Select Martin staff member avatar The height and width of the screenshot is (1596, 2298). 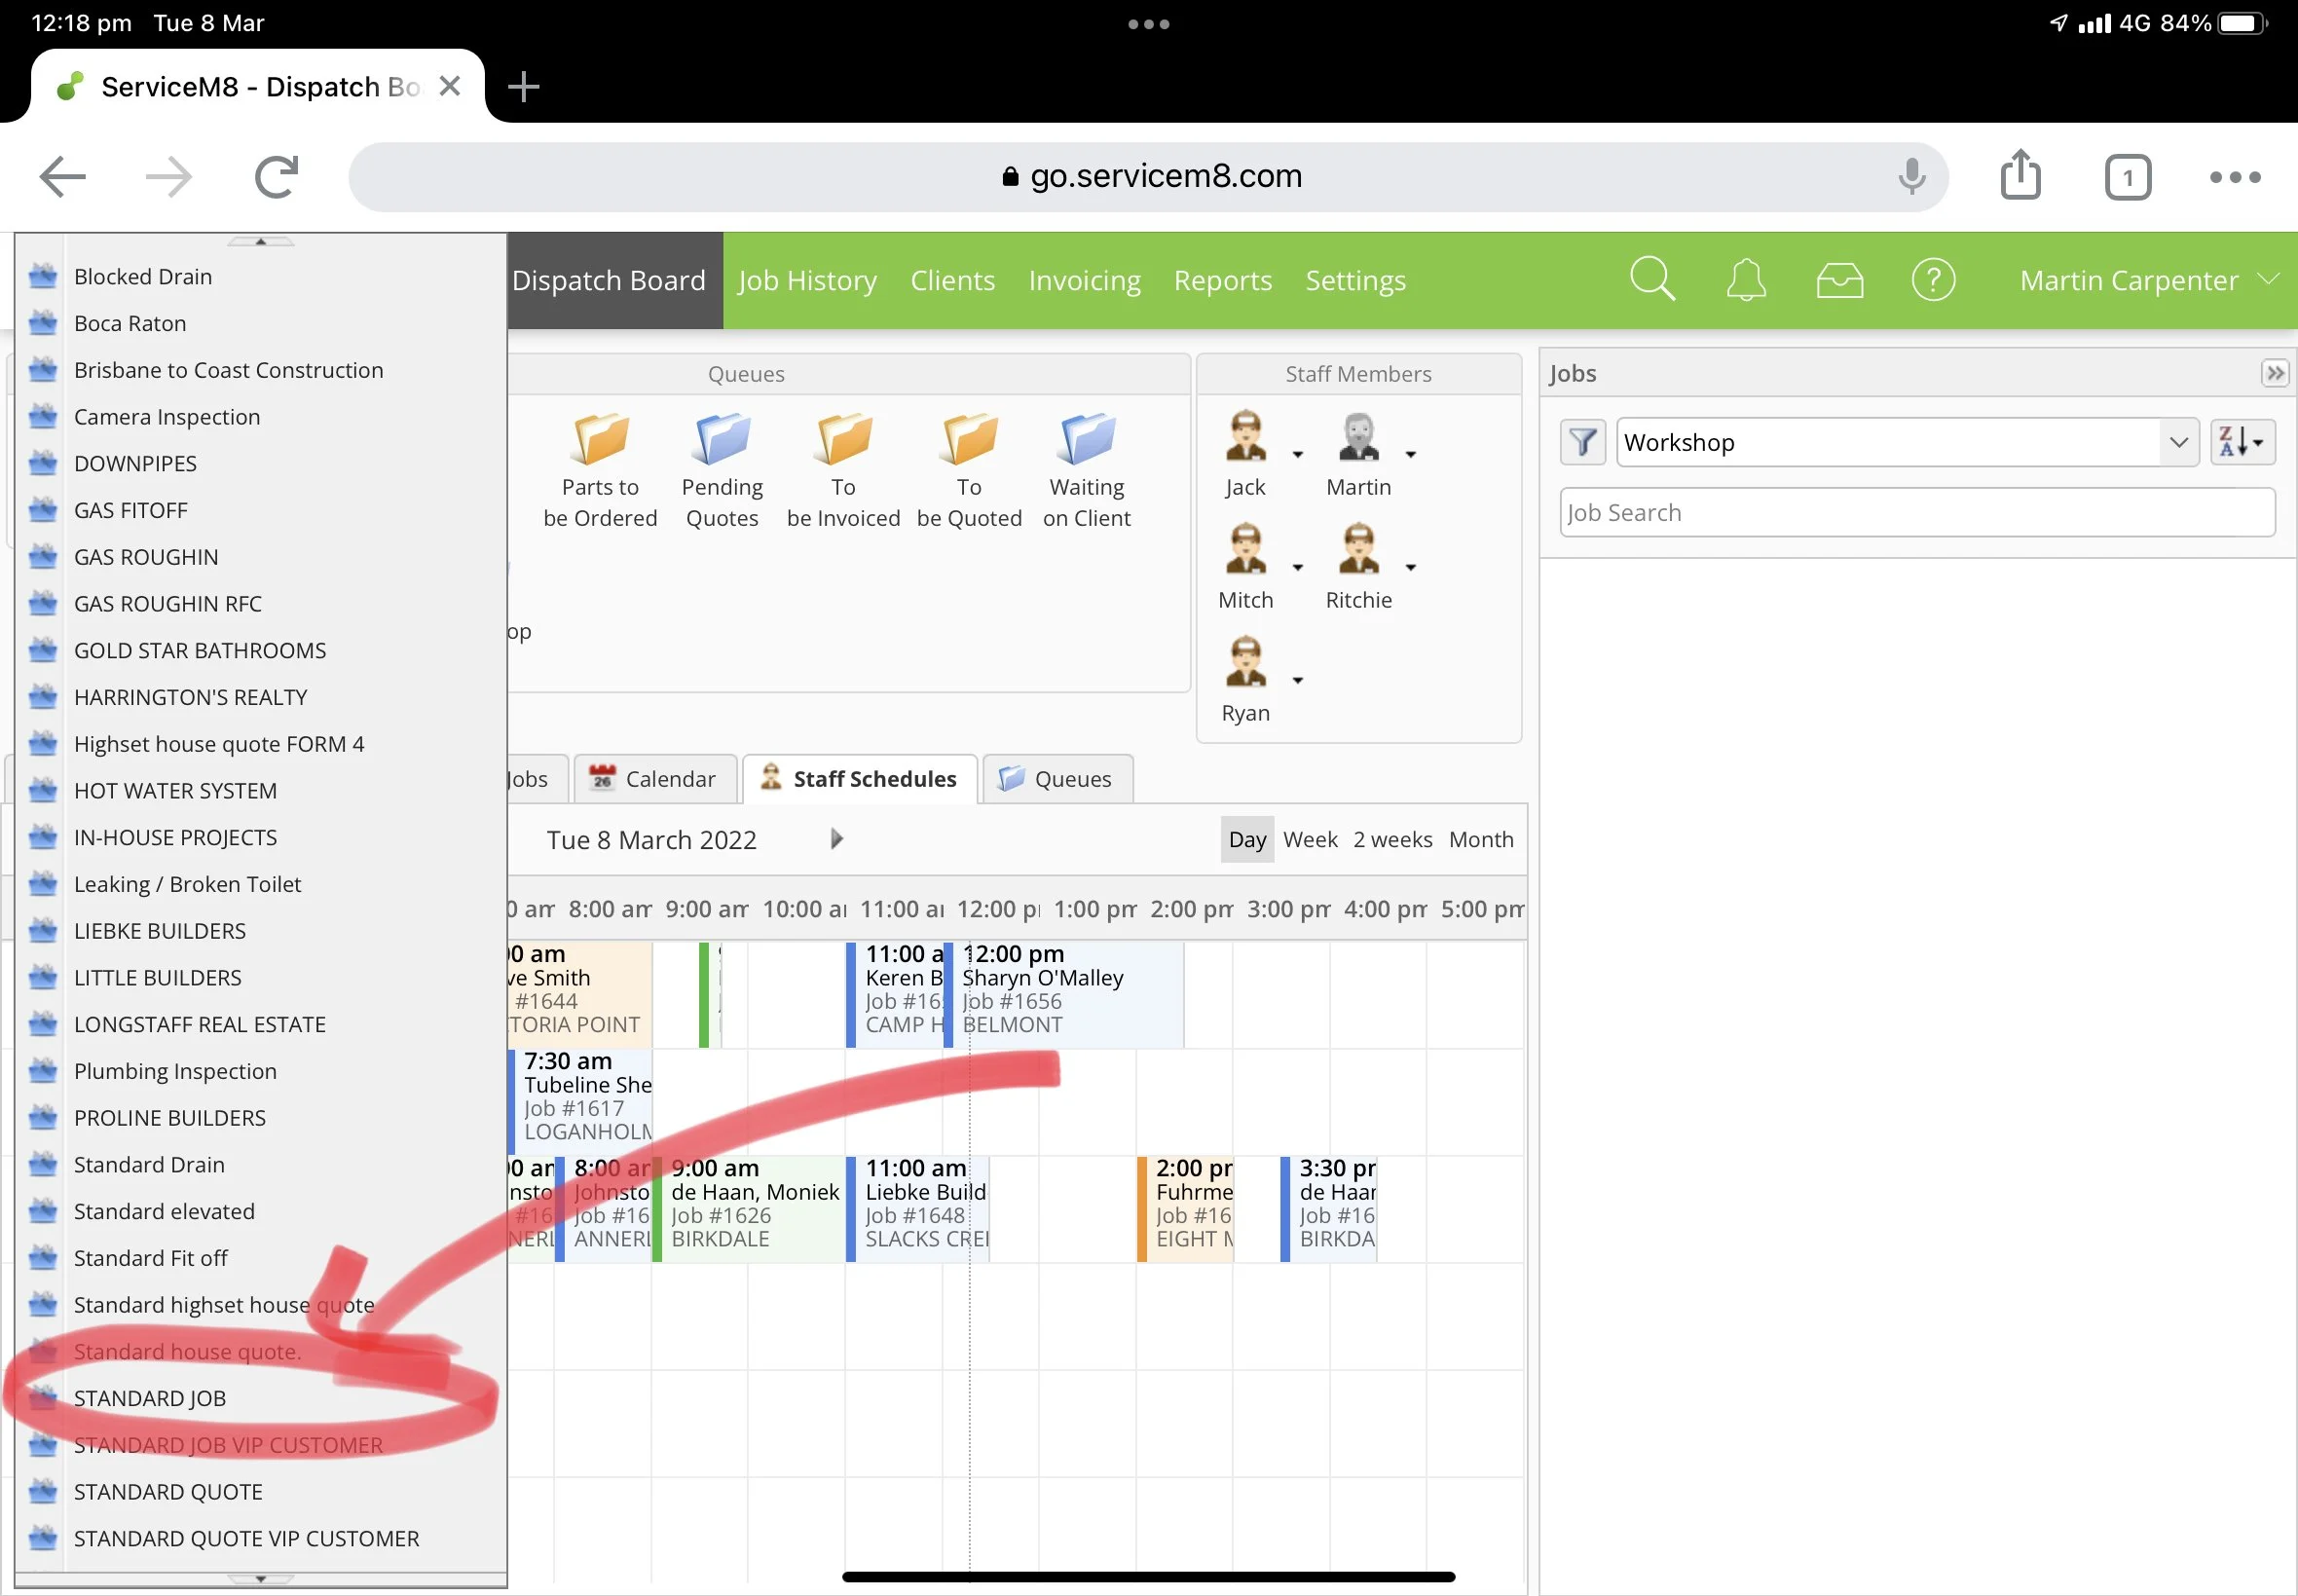[x=1357, y=438]
